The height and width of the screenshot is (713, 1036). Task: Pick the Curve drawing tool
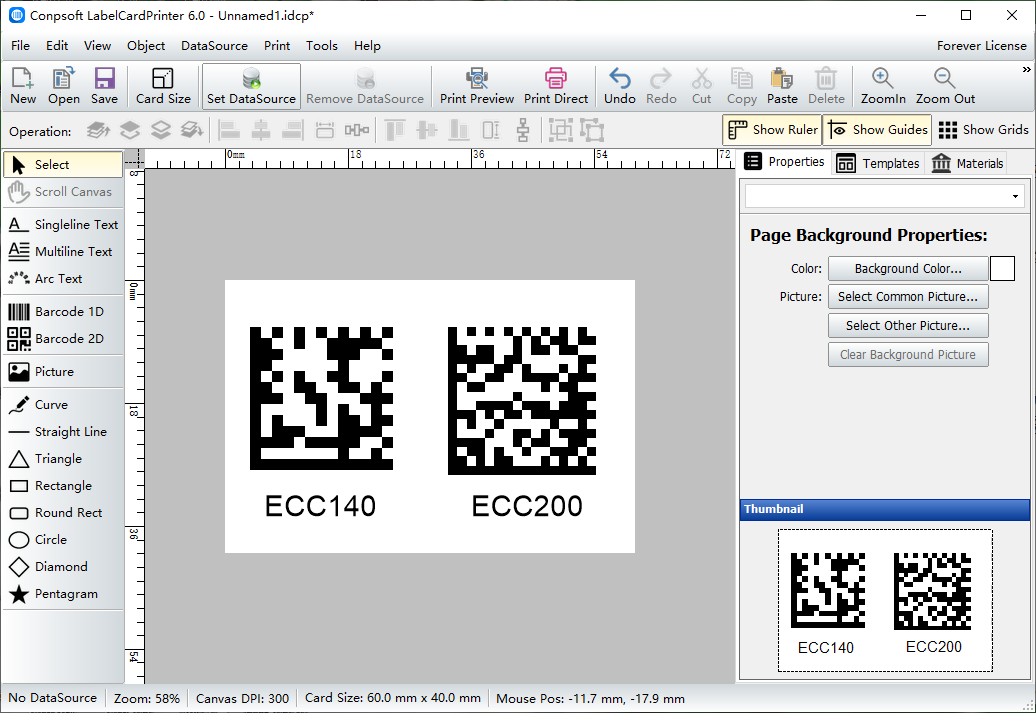(x=63, y=404)
